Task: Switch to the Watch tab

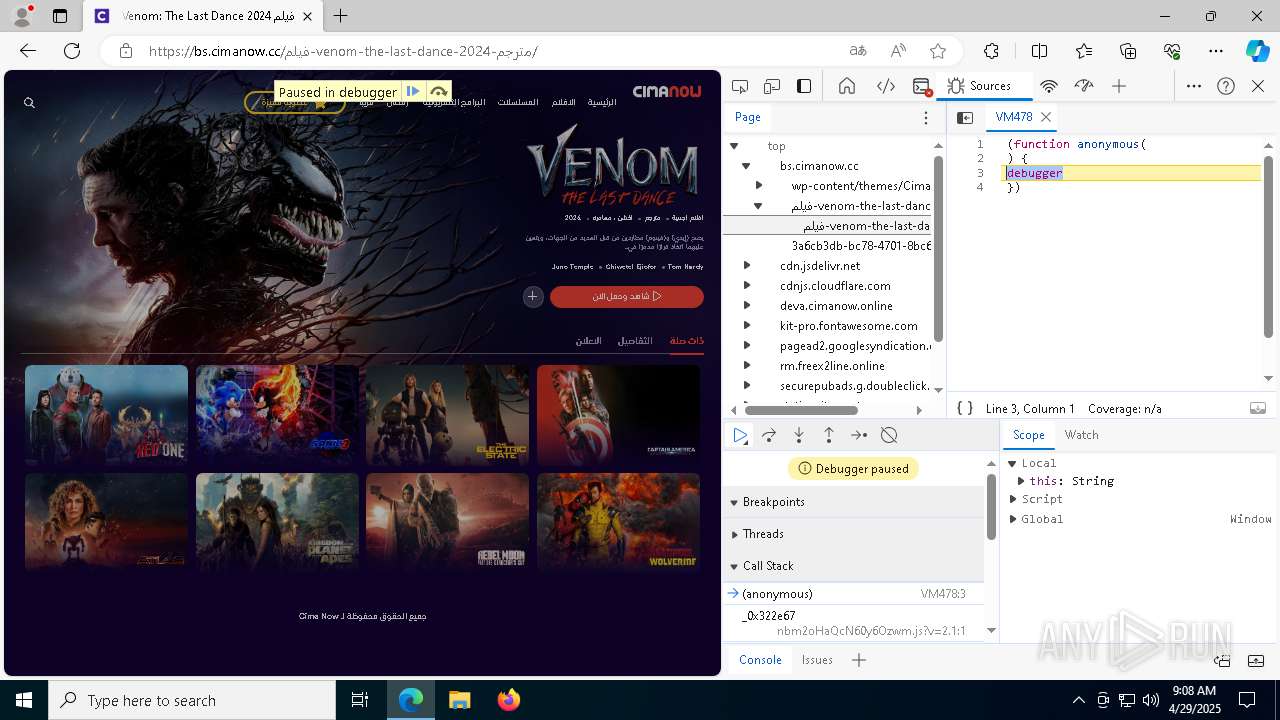Action: [1081, 435]
